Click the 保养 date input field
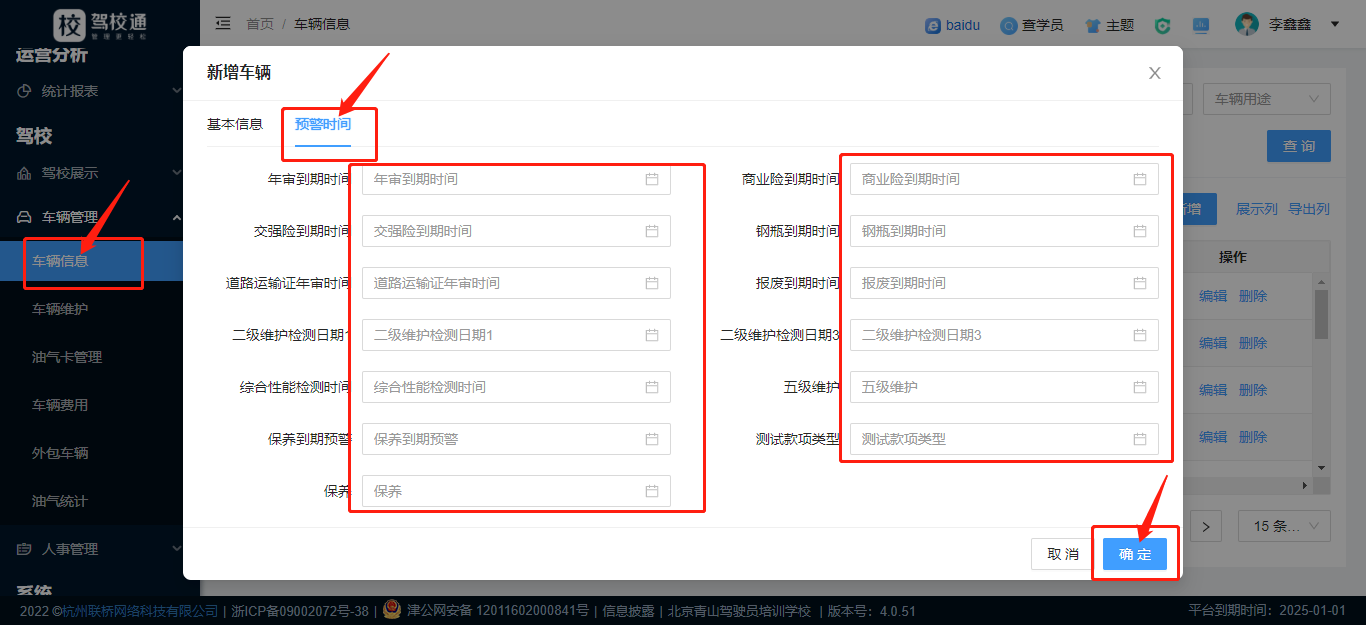The image size is (1366, 625). coord(516,491)
